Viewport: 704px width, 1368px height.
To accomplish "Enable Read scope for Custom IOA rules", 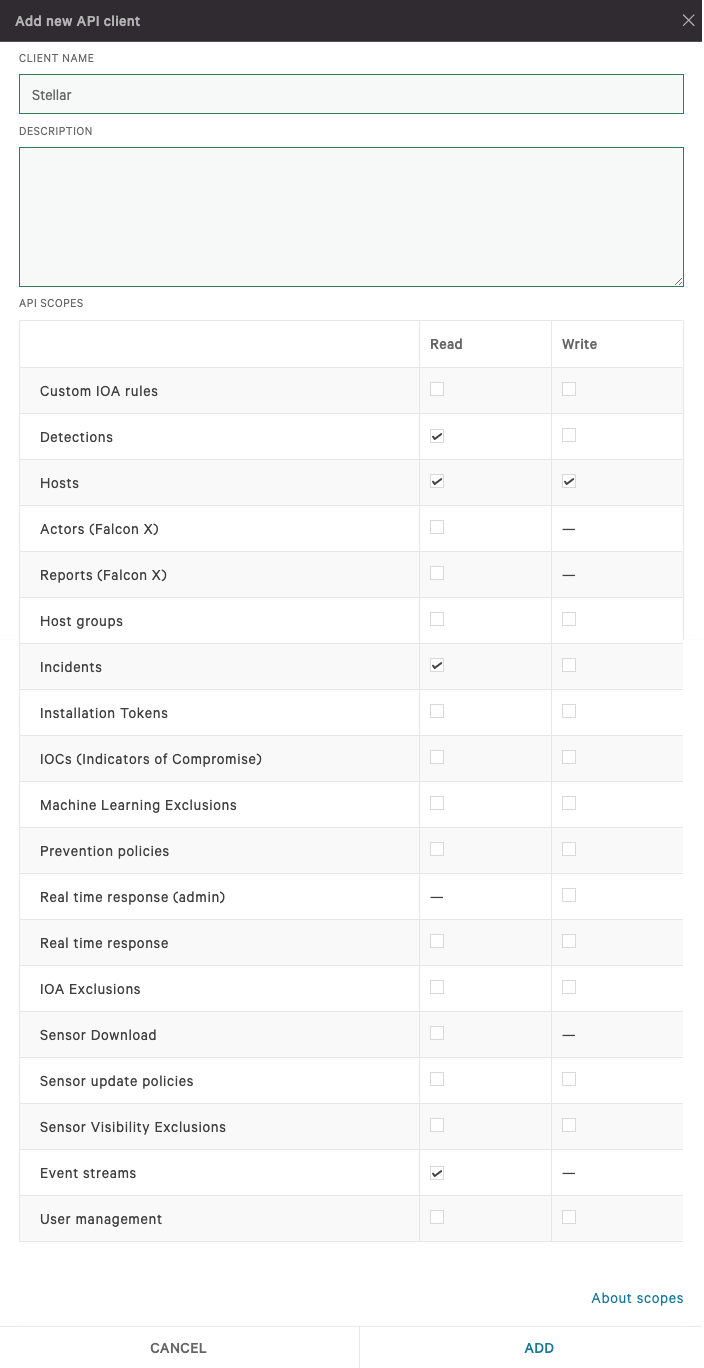I will 437,389.
